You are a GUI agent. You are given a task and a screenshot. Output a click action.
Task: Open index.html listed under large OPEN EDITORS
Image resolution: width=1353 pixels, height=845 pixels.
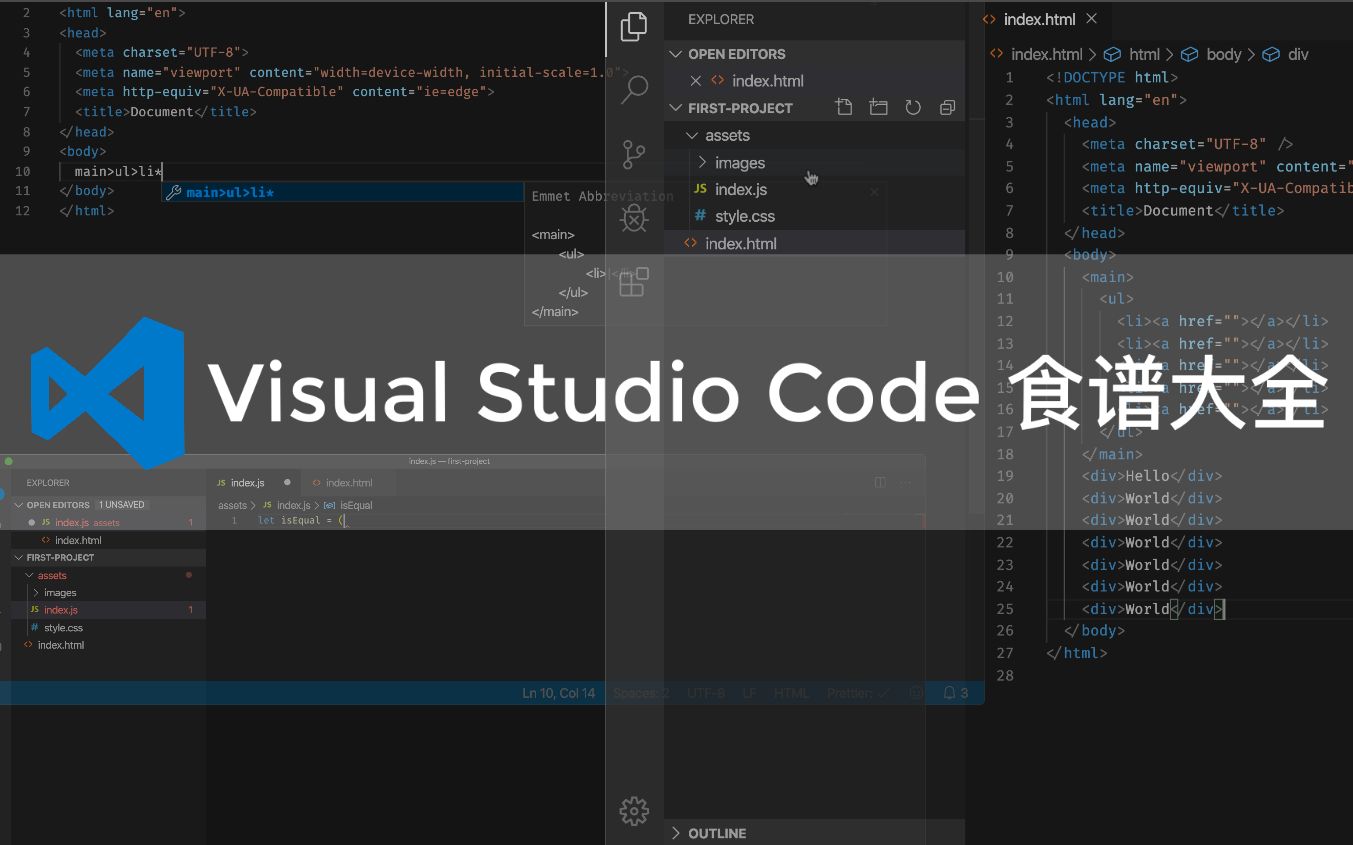(x=767, y=81)
